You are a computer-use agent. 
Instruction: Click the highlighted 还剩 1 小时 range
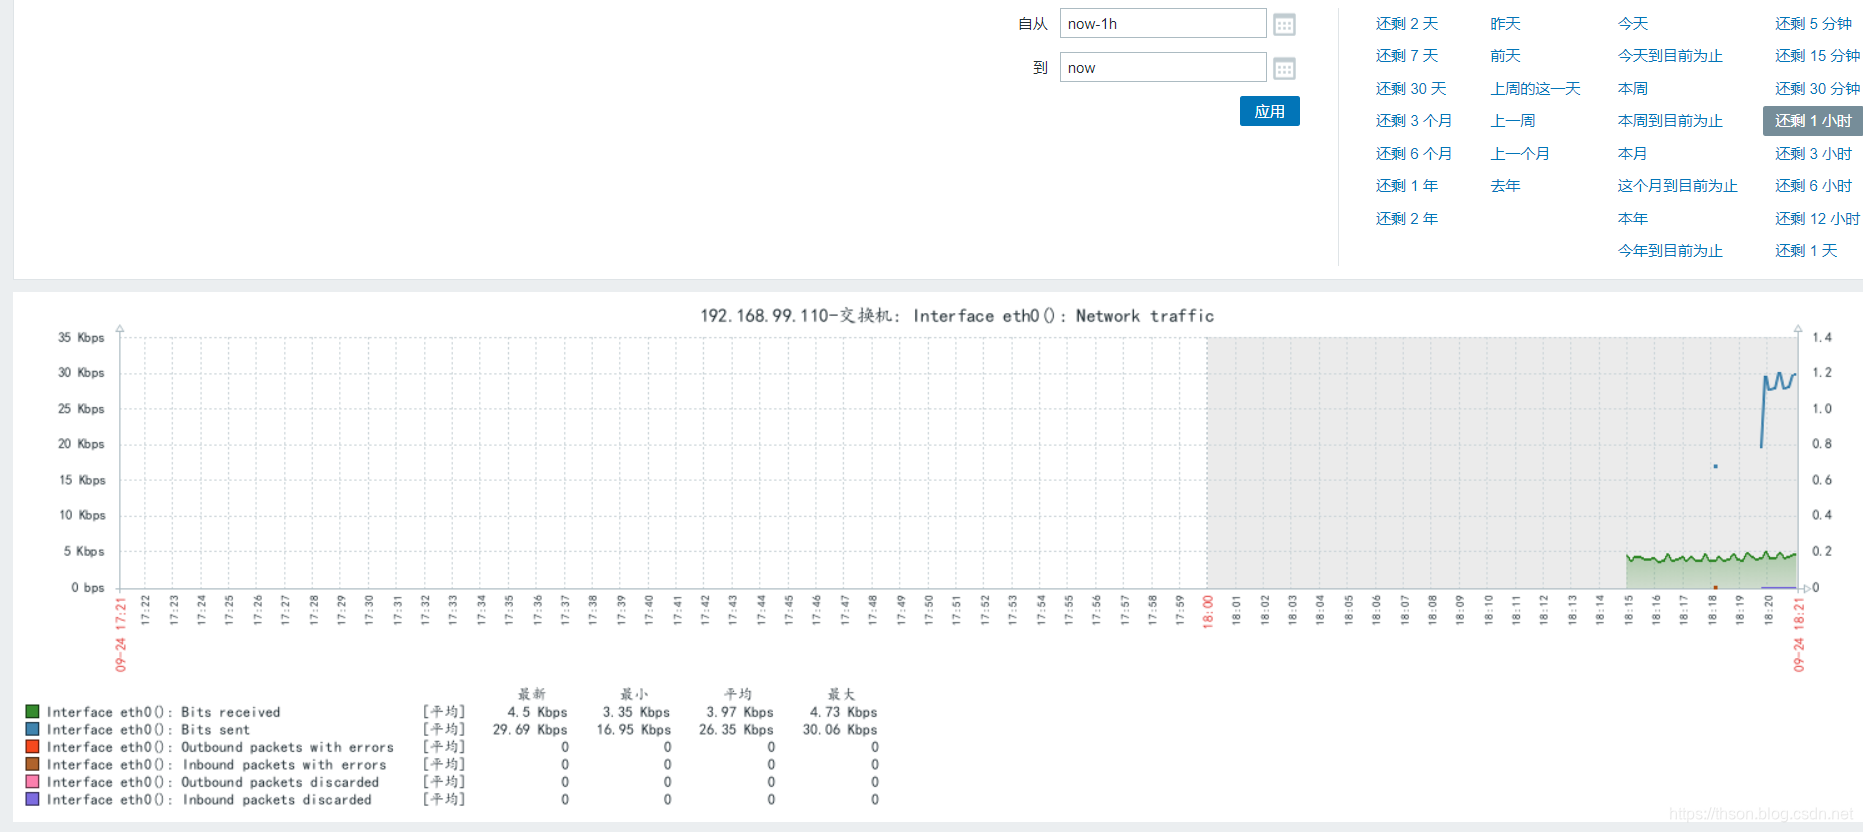[x=1813, y=120]
